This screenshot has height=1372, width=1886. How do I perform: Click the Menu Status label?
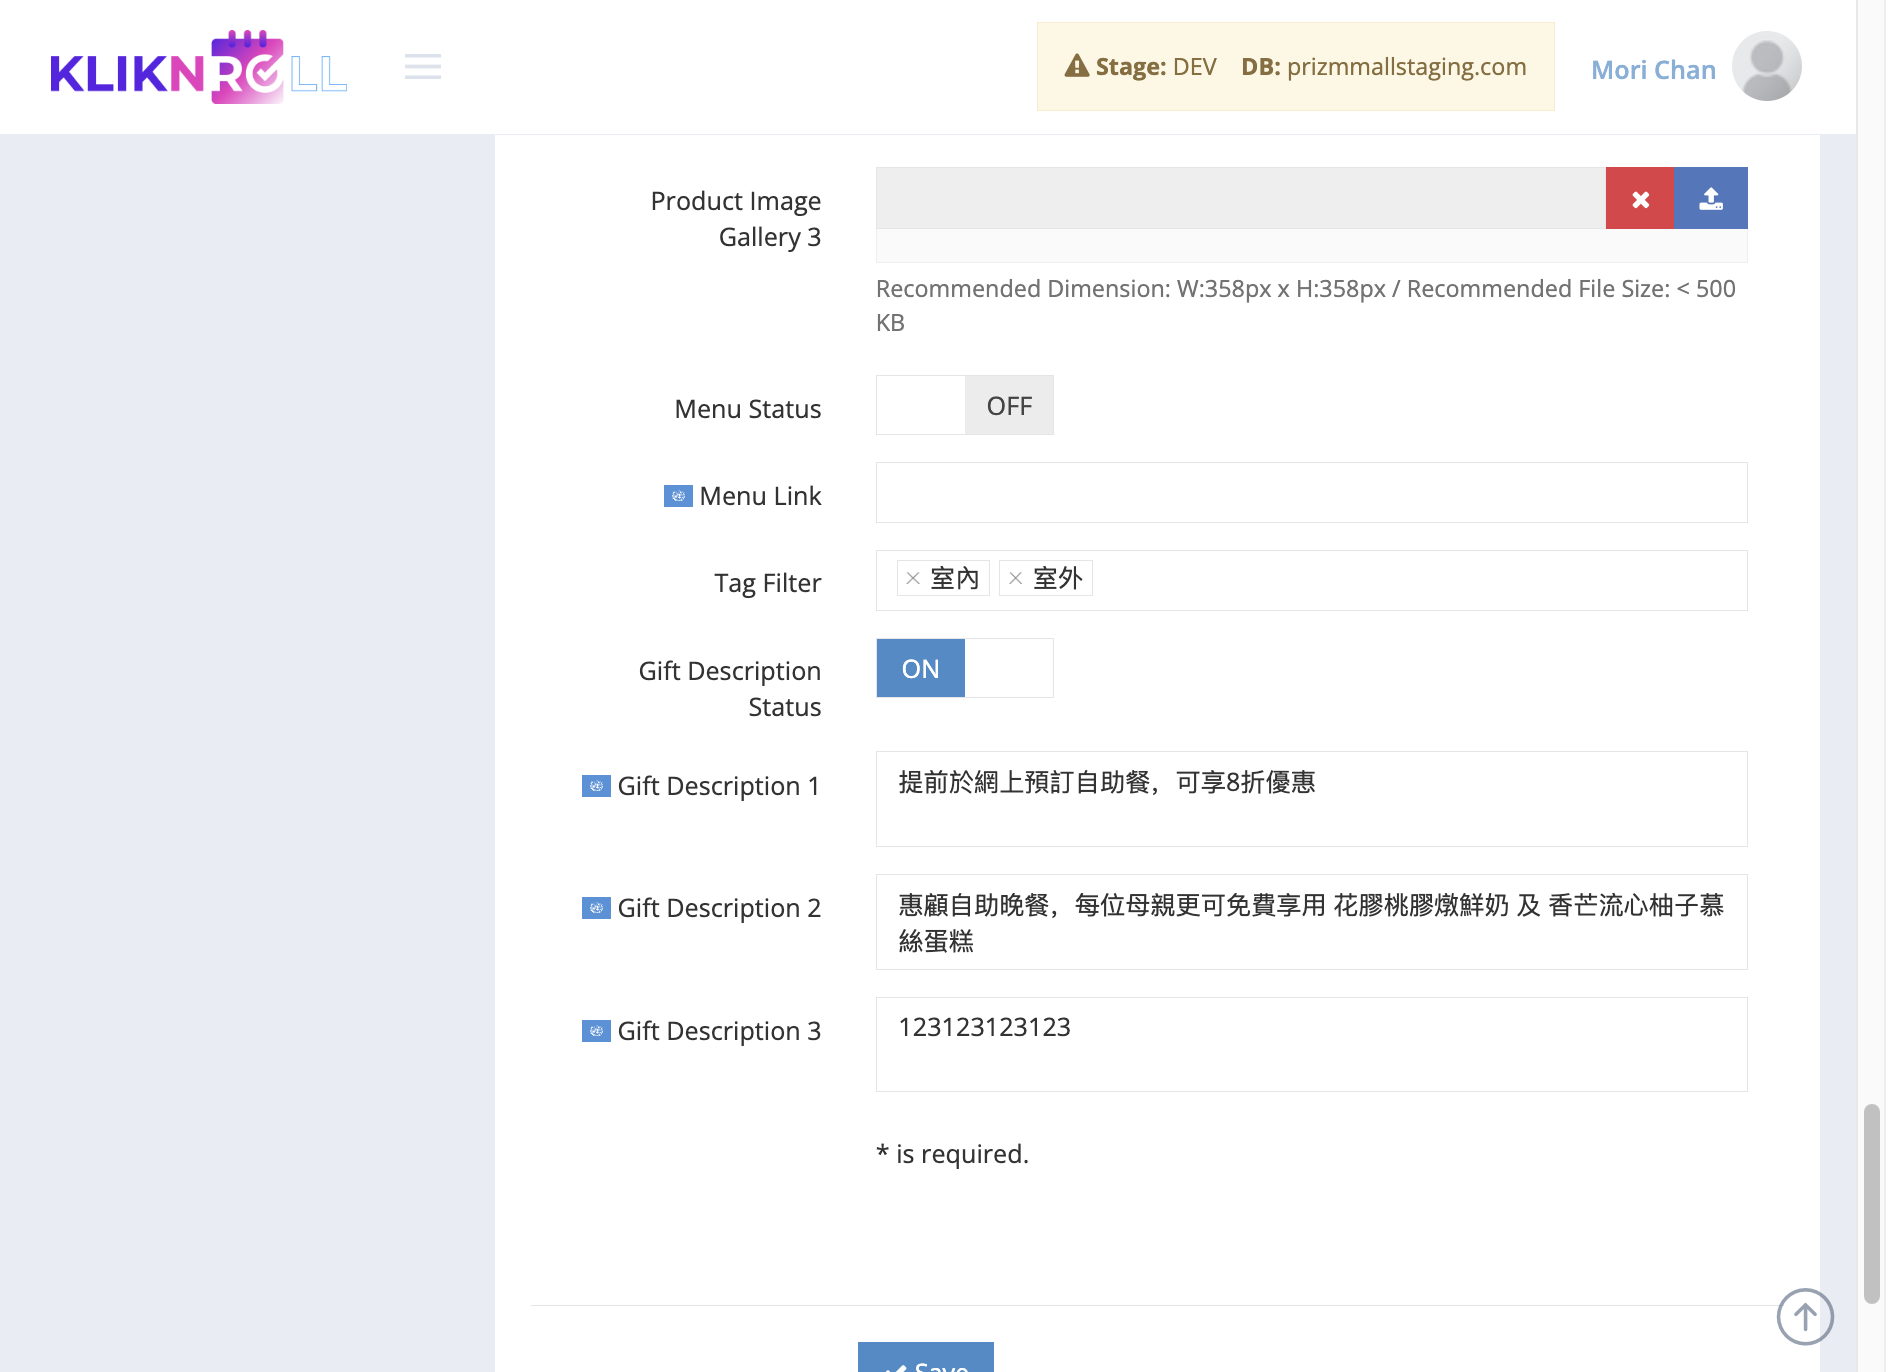pyautogui.click(x=747, y=409)
